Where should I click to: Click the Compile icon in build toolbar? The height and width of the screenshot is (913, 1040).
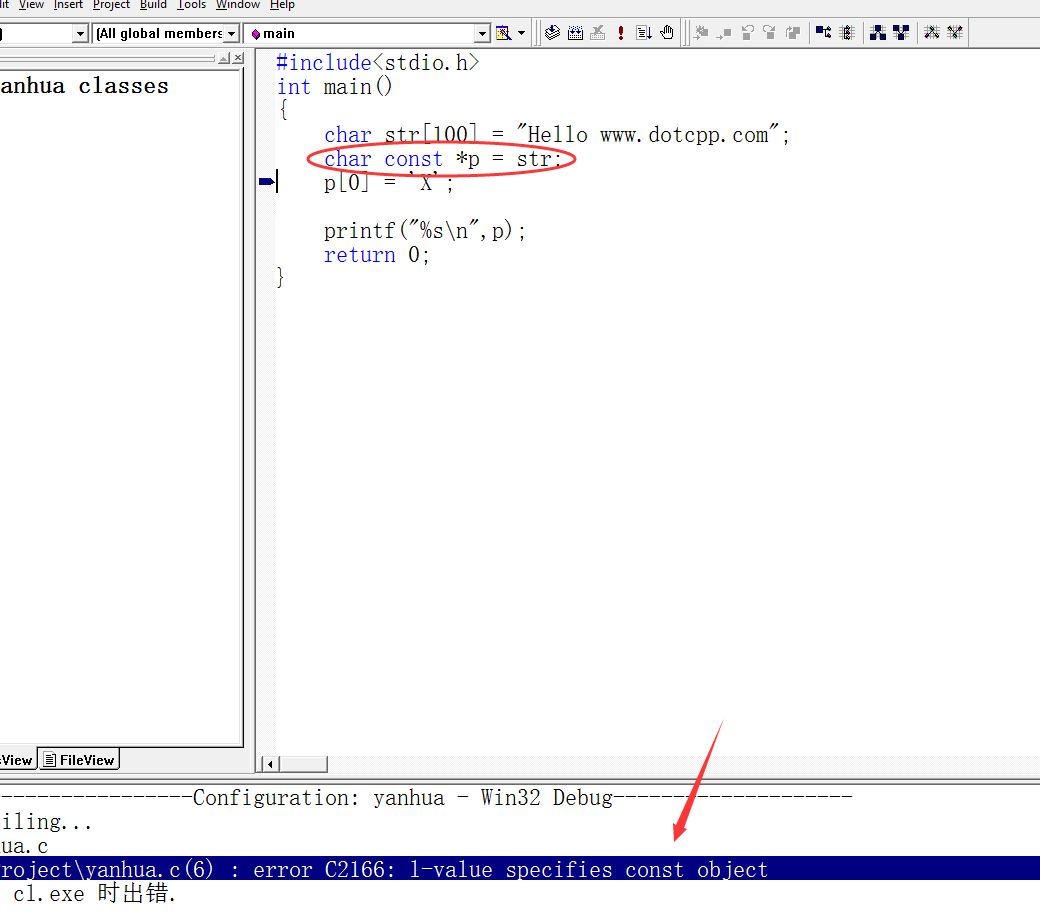553,33
